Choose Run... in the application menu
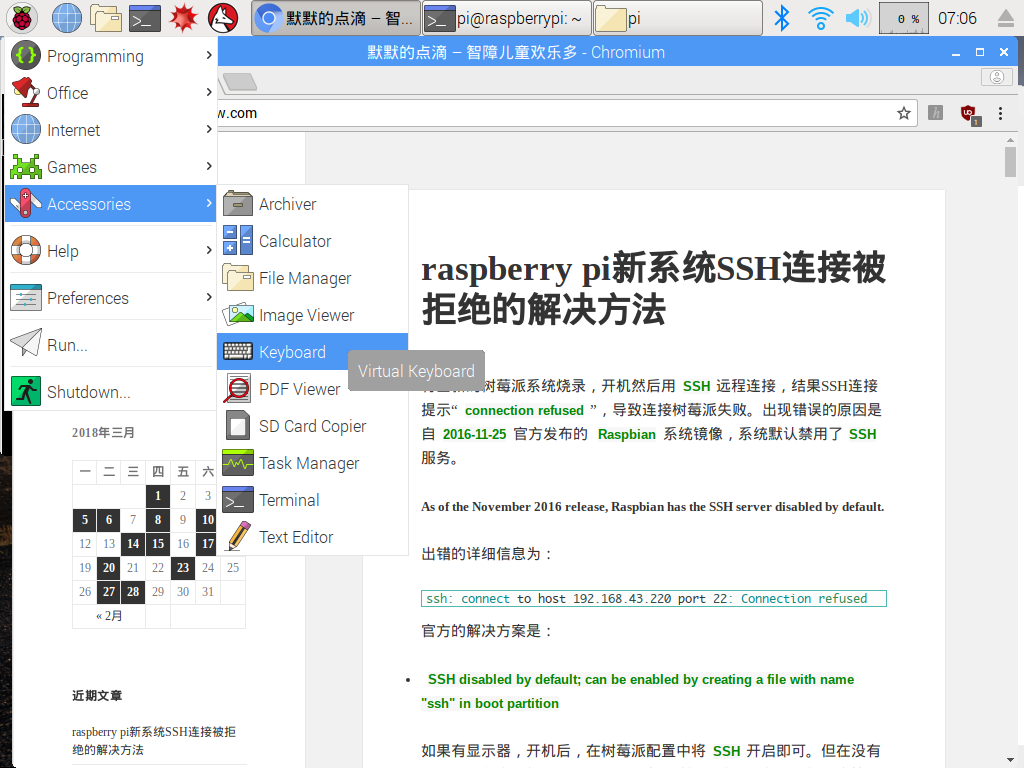1024x768 pixels. (x=67, y=345)
